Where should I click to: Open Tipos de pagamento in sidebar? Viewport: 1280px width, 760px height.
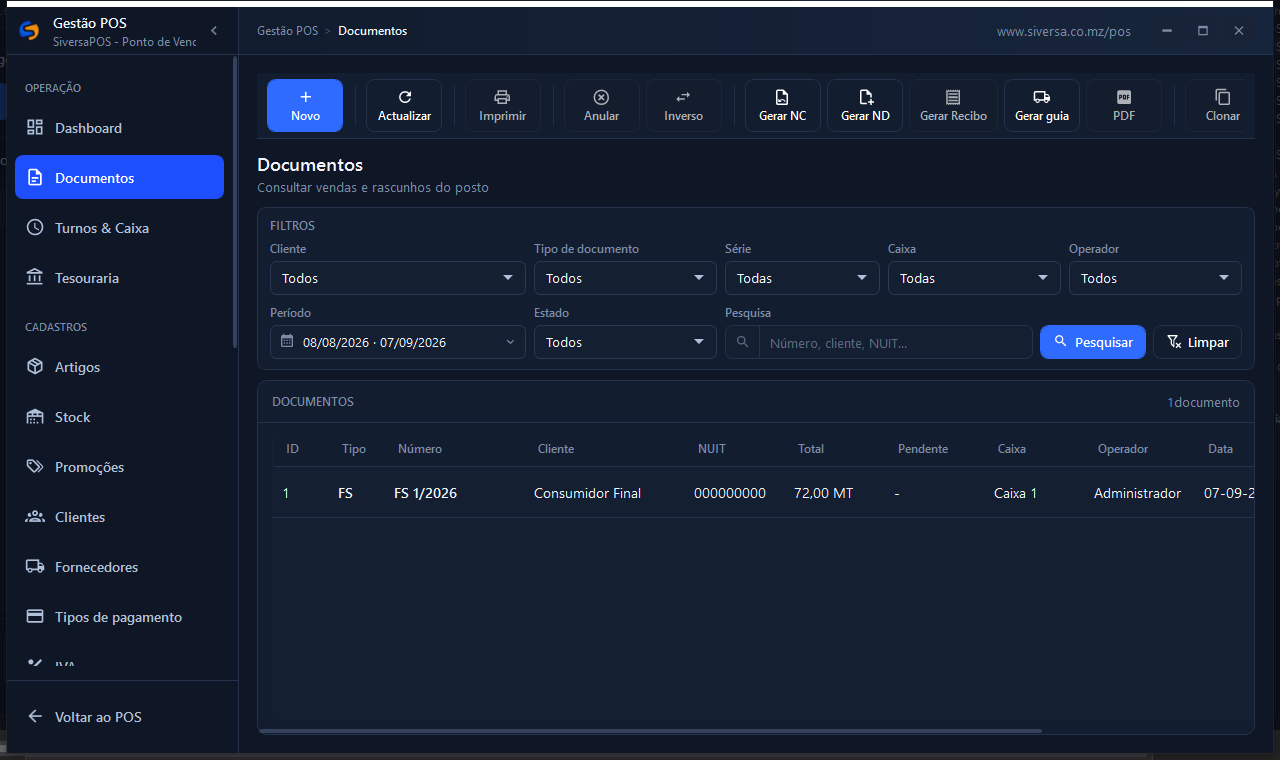(119, 617)
